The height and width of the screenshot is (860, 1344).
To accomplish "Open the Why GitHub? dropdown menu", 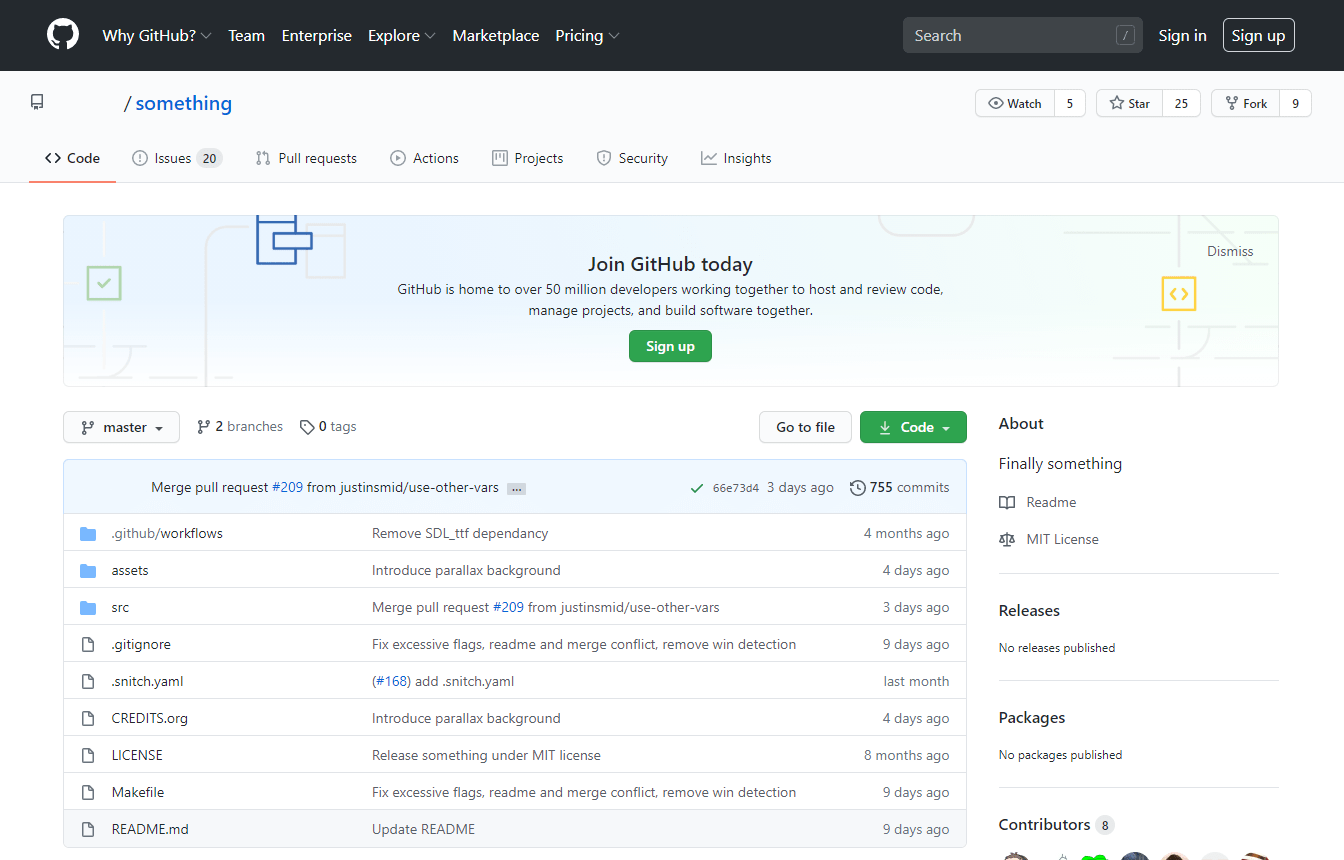I will 156,35.
